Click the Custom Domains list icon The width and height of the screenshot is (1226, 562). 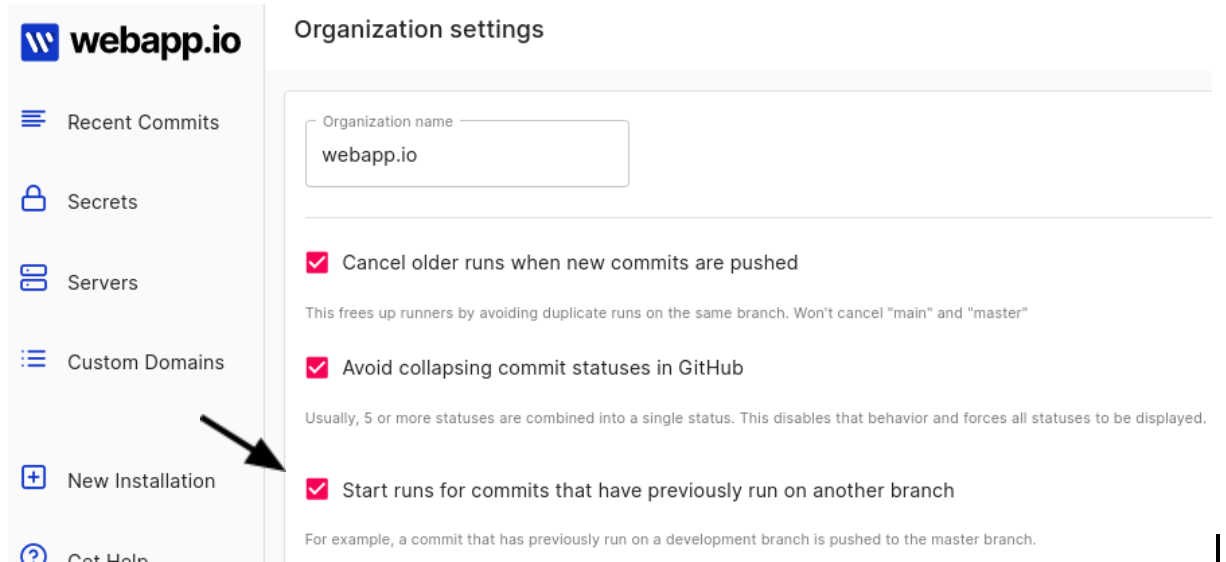pos(34,359)
